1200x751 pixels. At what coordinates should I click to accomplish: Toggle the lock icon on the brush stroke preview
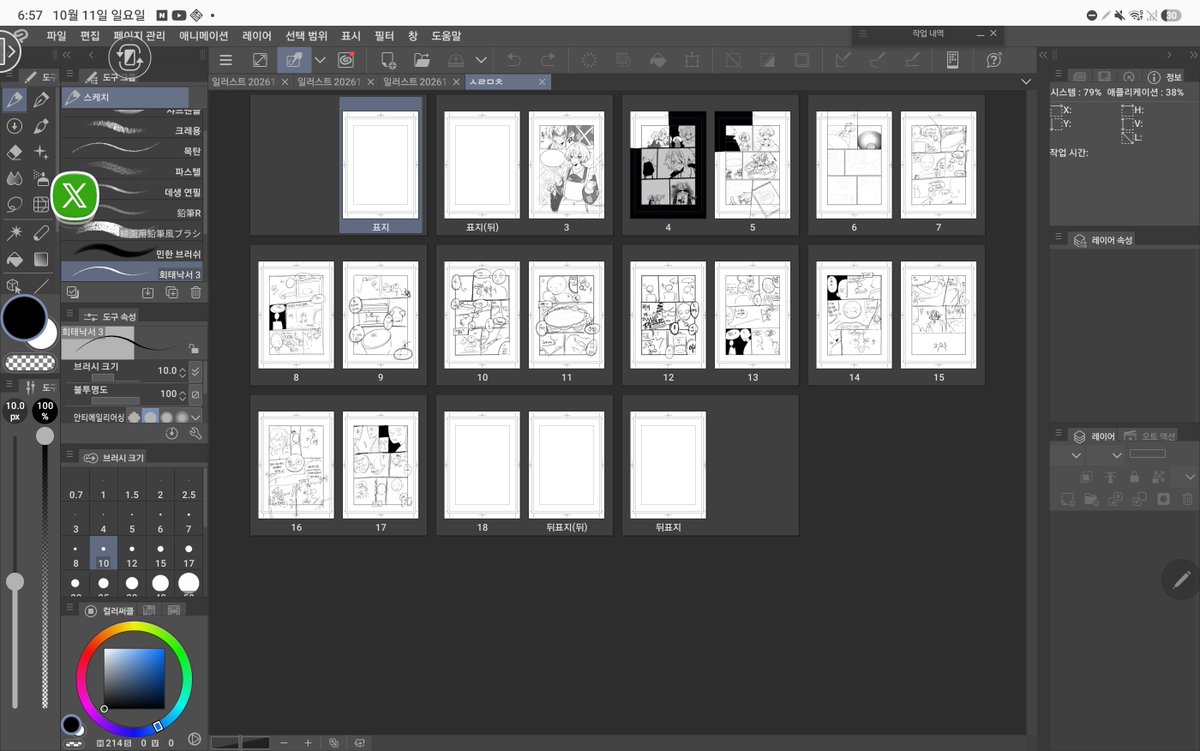[193, 349]
